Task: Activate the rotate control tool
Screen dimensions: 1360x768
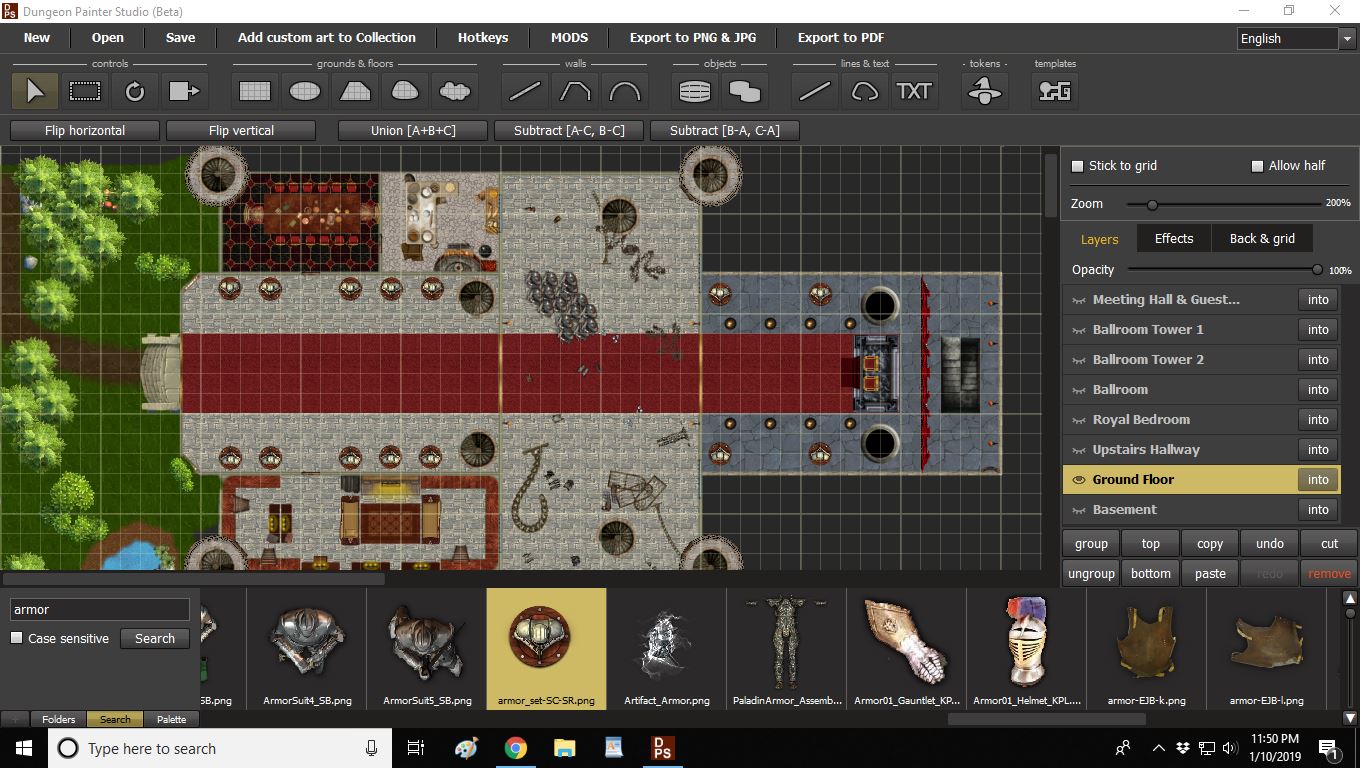Action: click(135, 91)
